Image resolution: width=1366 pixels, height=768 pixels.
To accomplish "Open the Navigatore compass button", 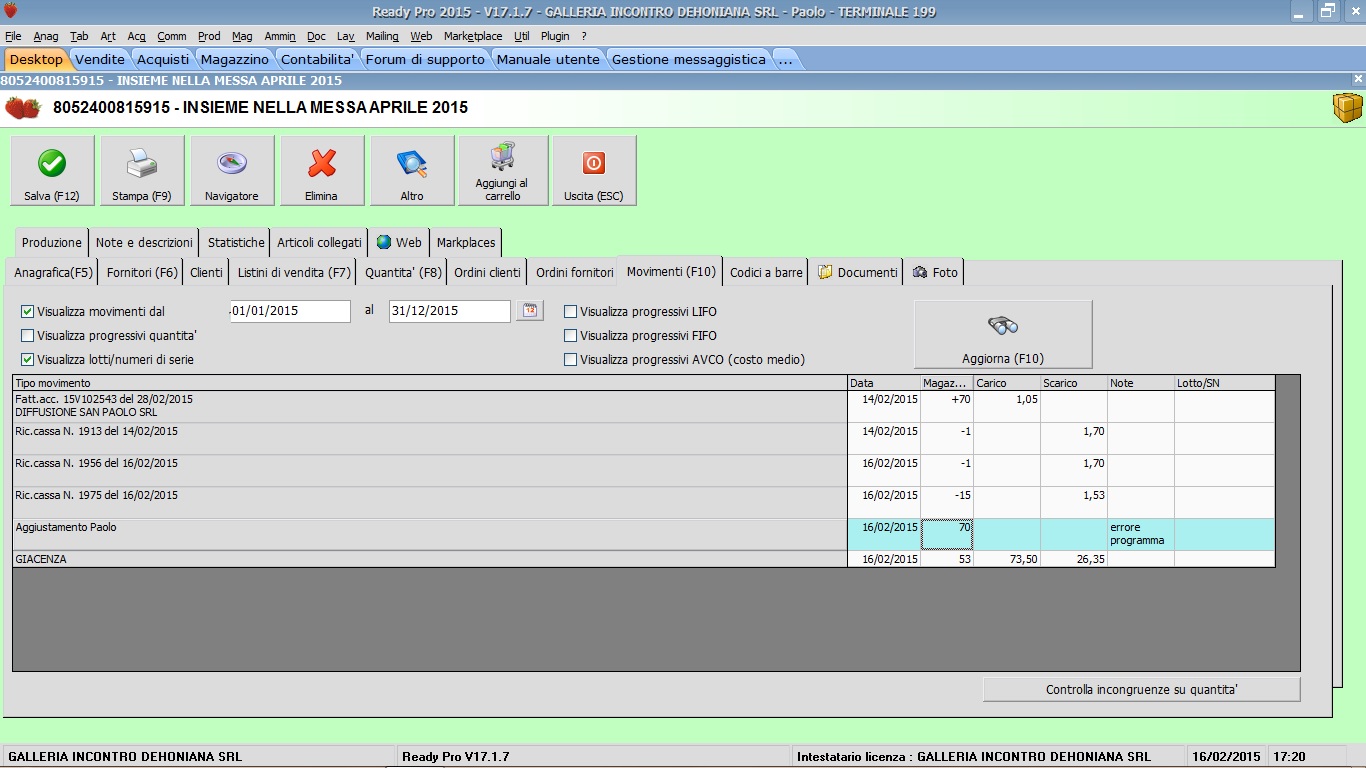I will 232,171.
